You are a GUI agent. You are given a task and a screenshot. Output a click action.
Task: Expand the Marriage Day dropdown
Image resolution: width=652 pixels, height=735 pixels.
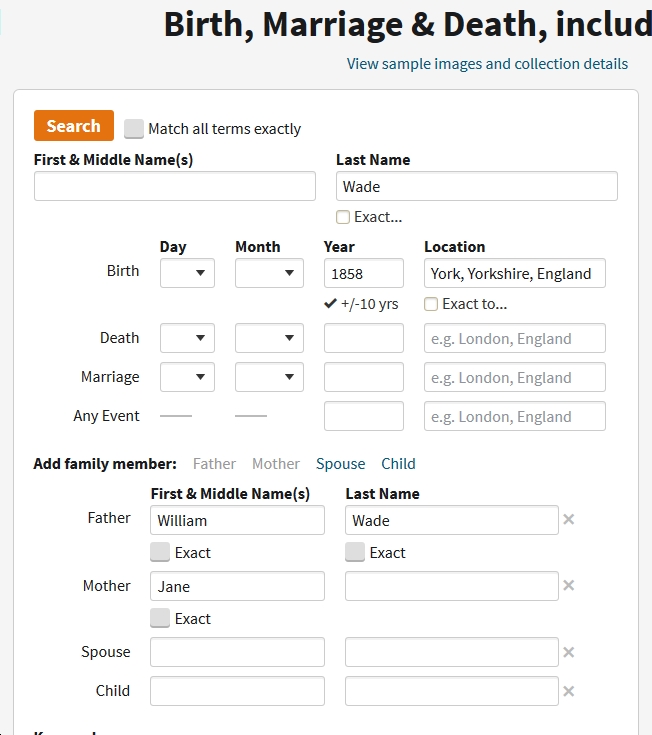pos(187,377)
